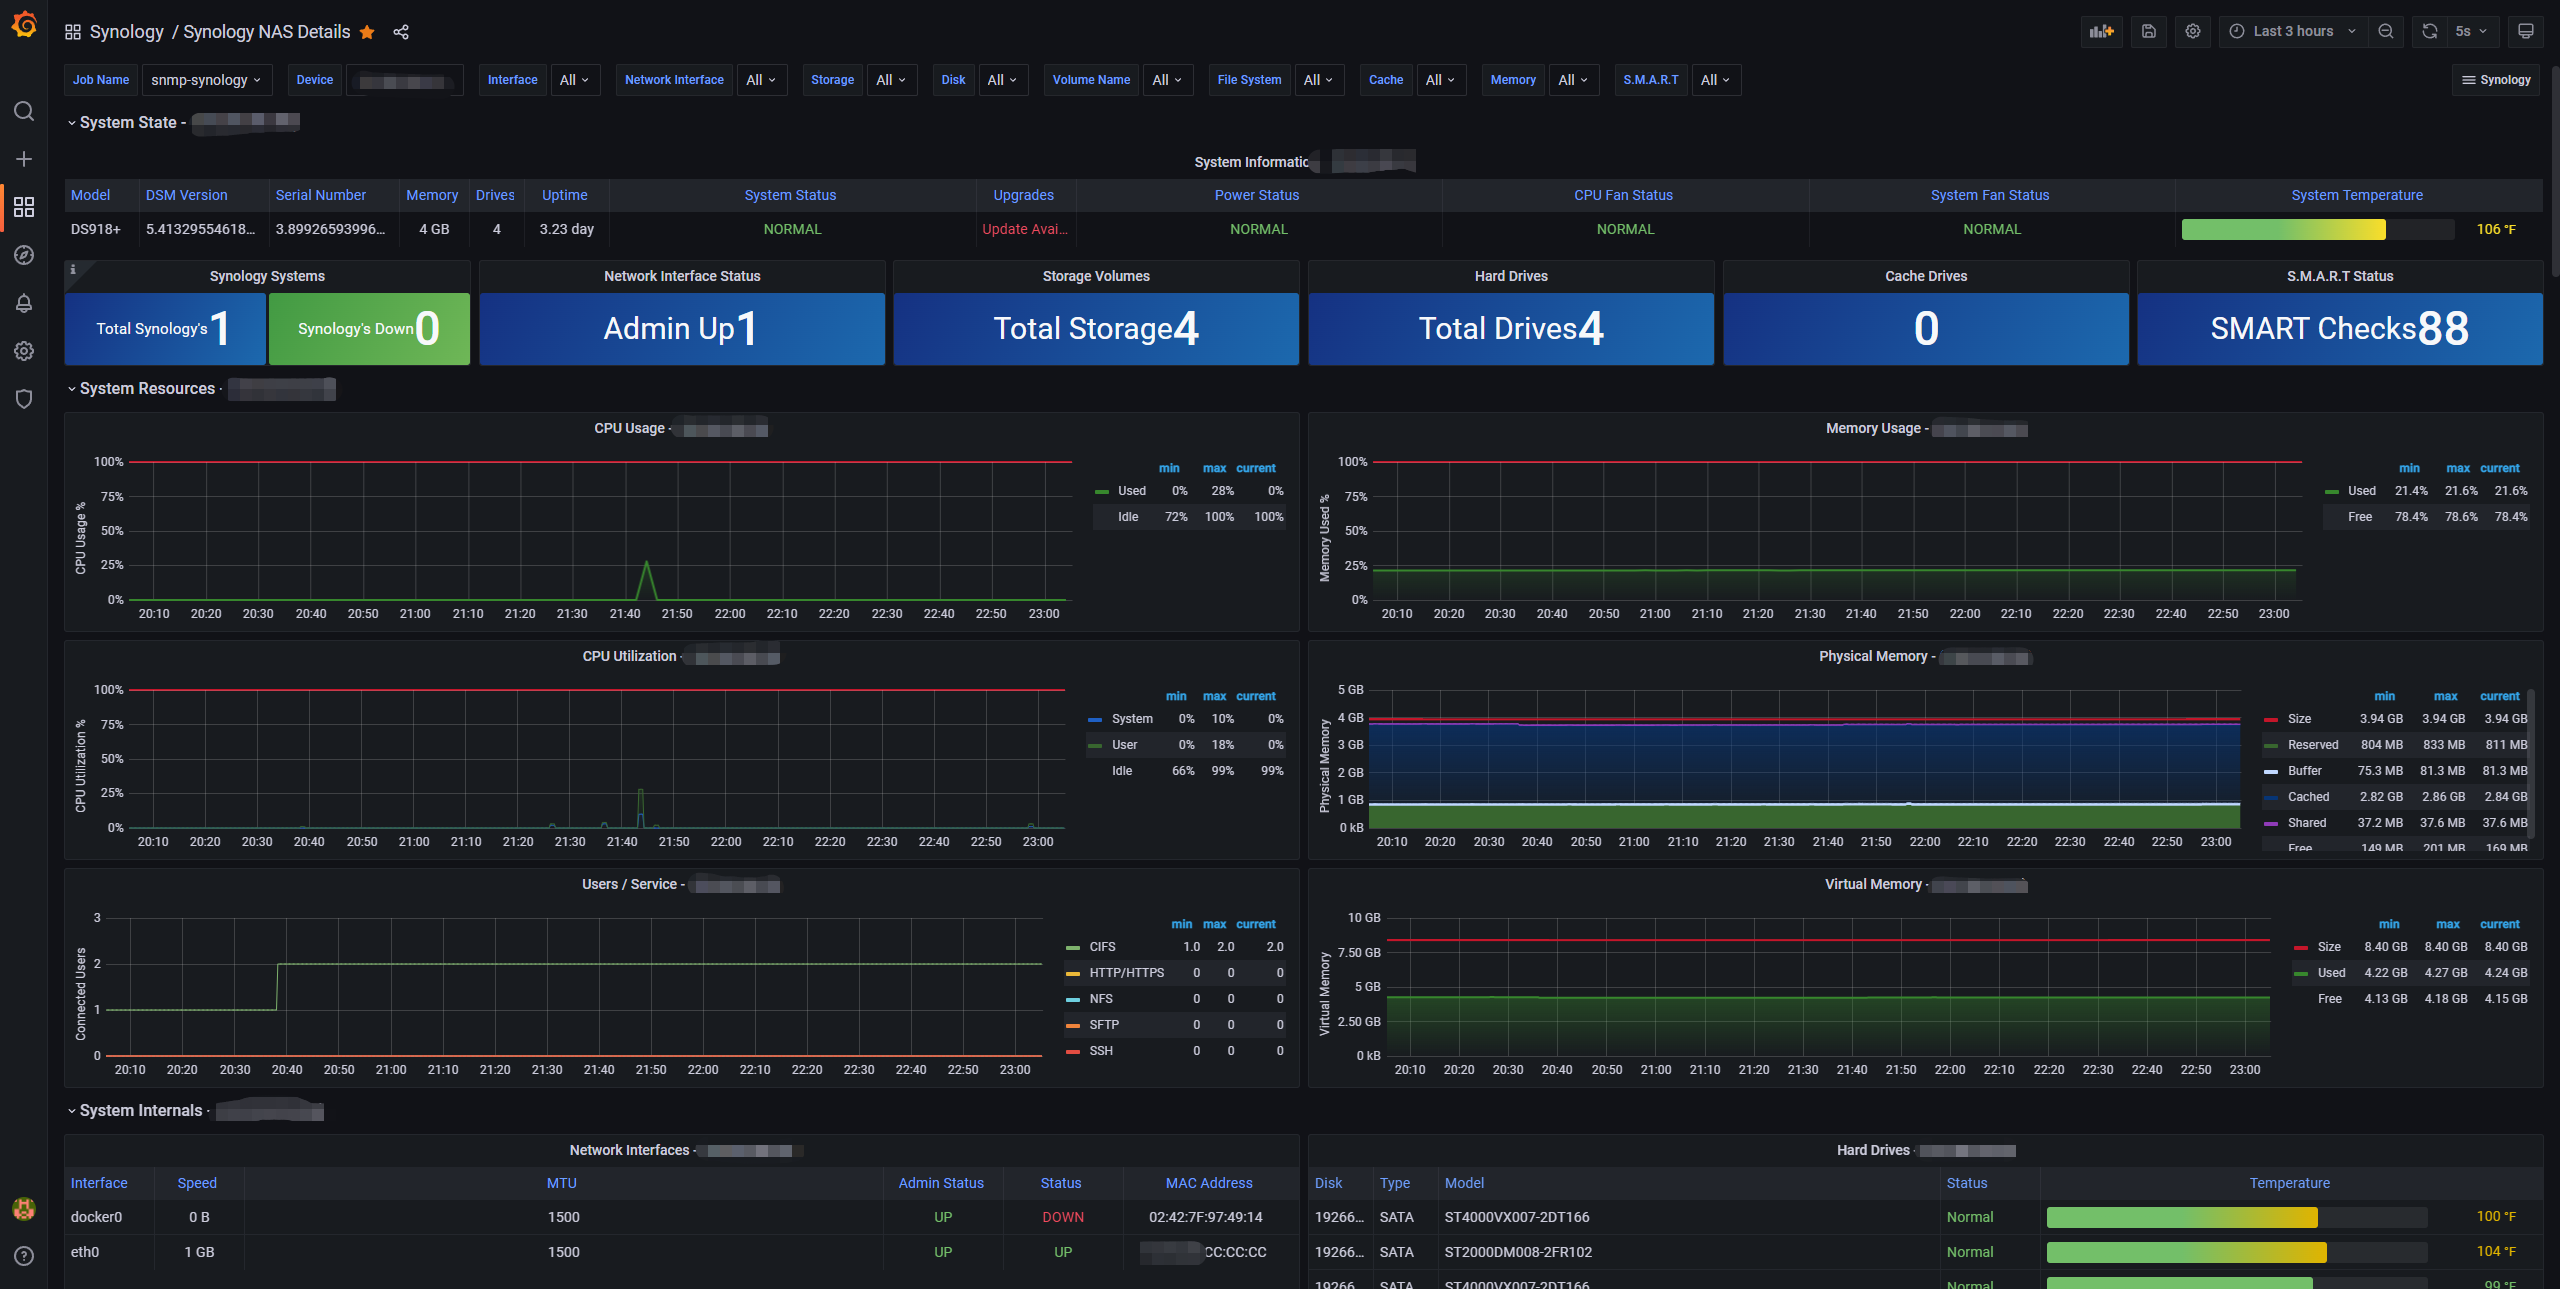The image size is (2560, 1289).
Task: Open the File System All dropdown
Action: click(1319, 80)
